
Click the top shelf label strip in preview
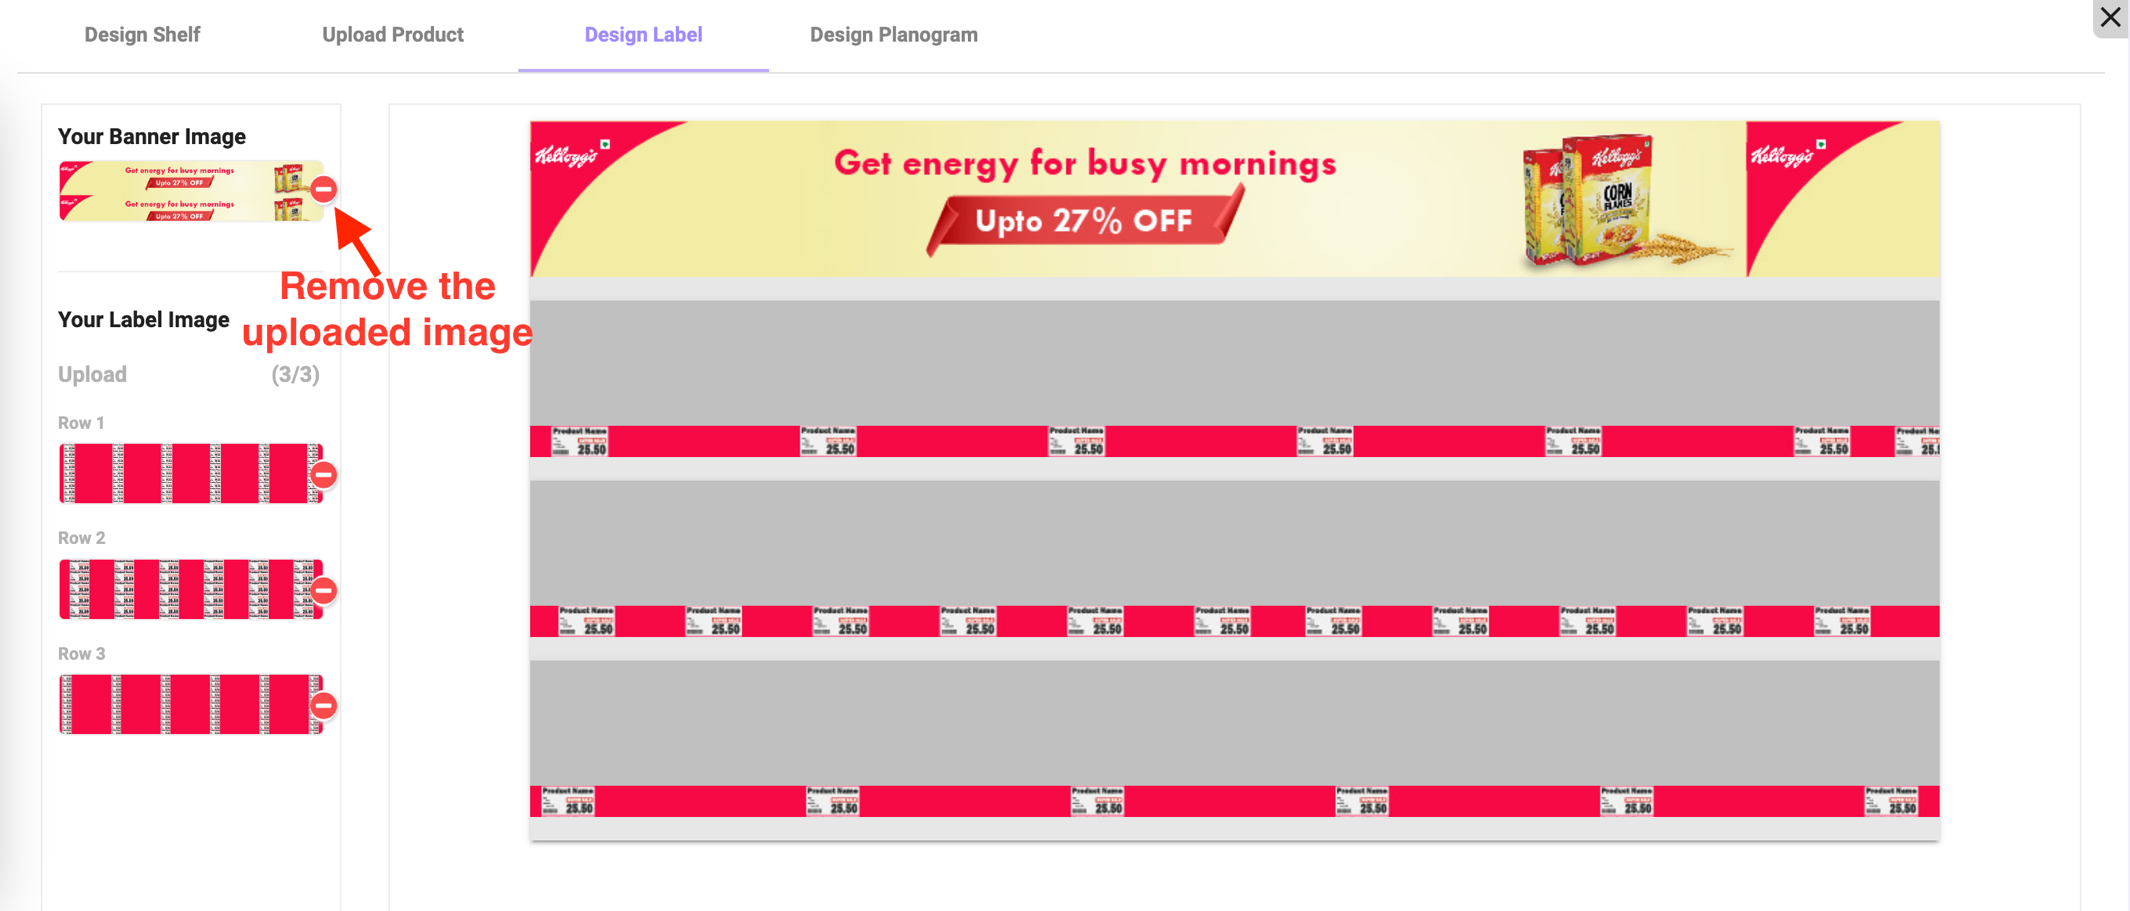click(1235, 441)
